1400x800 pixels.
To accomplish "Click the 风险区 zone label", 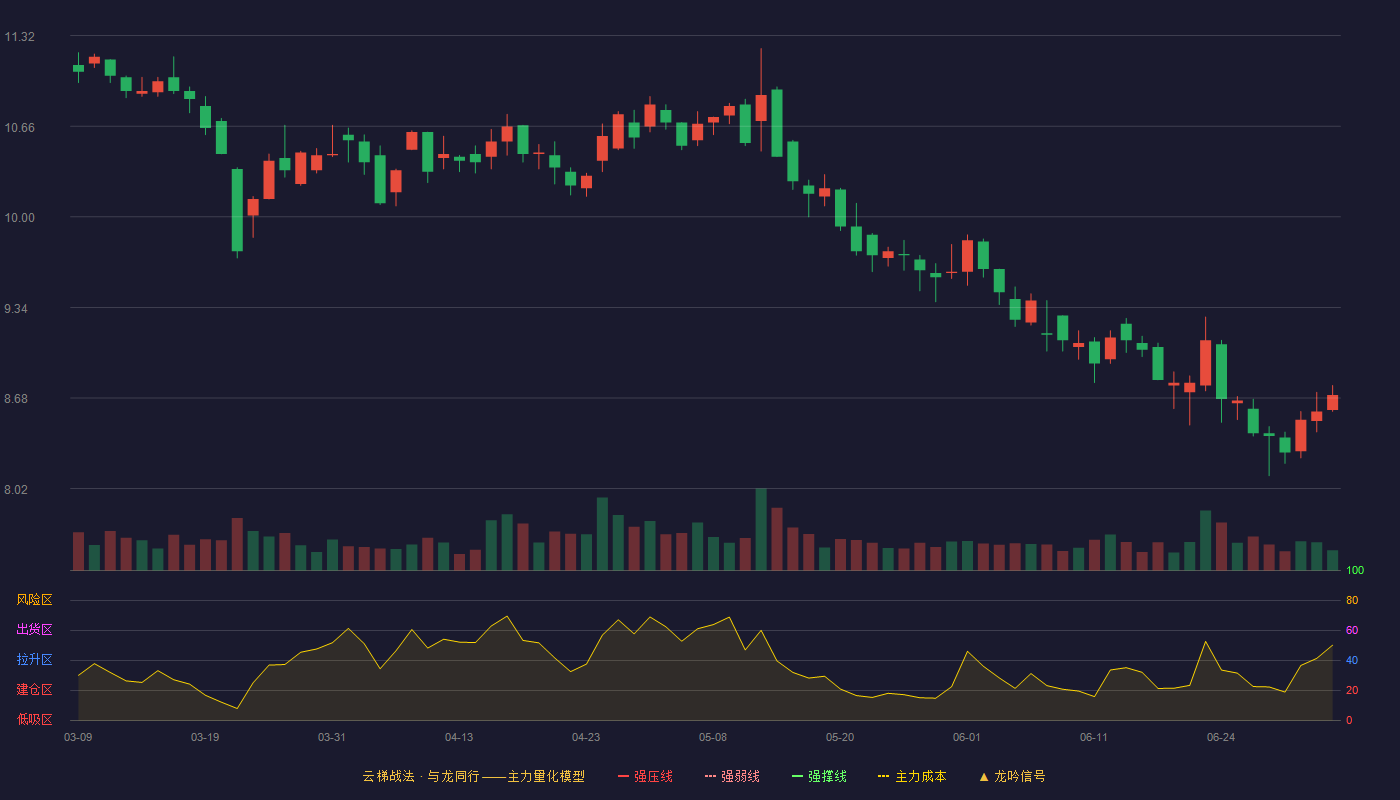I will coord(34,600).
